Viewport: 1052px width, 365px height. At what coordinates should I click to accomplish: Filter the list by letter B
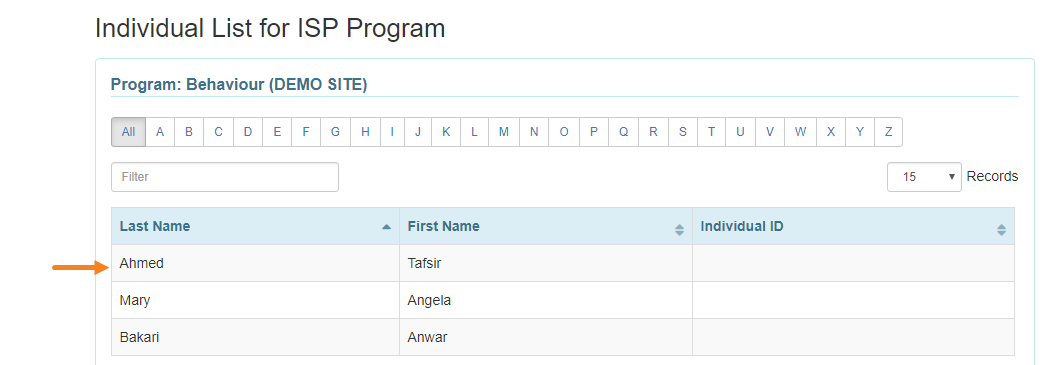click(189, 132)
